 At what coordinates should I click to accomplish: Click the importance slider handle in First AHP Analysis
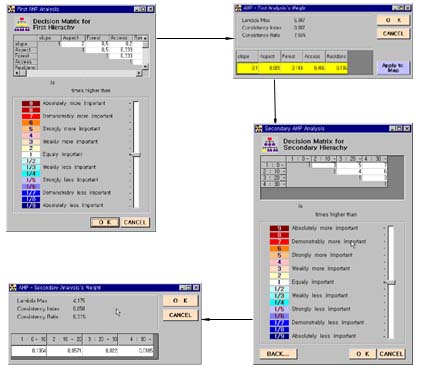[136, 155]
